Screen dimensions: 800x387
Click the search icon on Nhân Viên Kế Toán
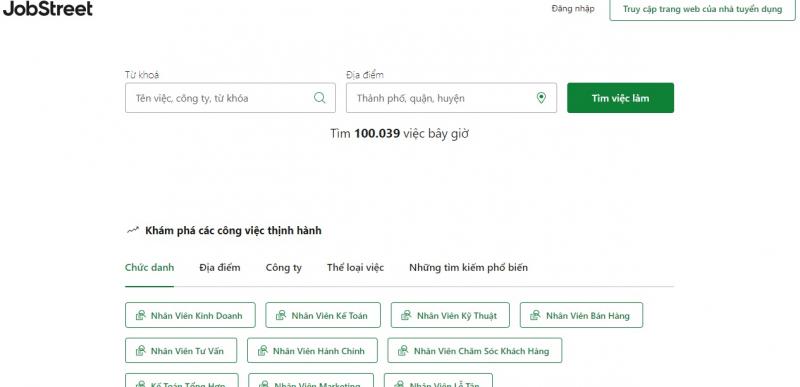coord(281,316)
